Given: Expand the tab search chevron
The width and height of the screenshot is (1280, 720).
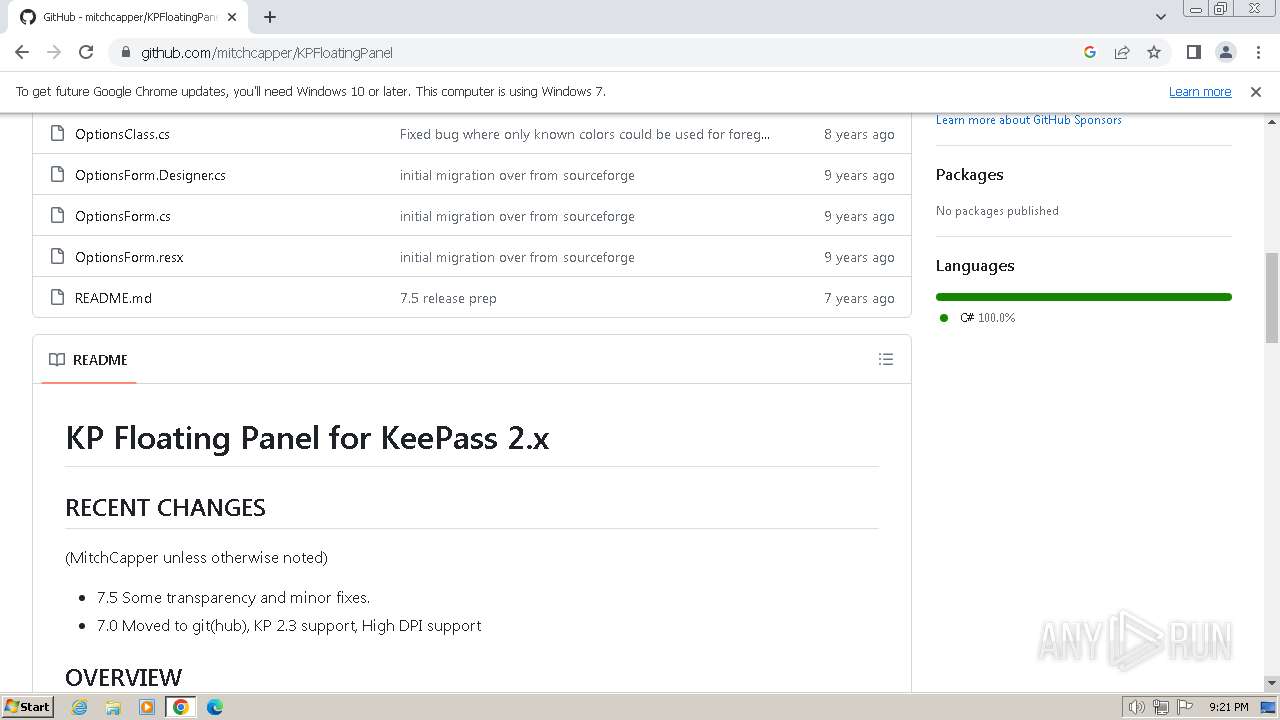Looking at the screenshot, I should pyautogui.click(x=1160, y=17).
